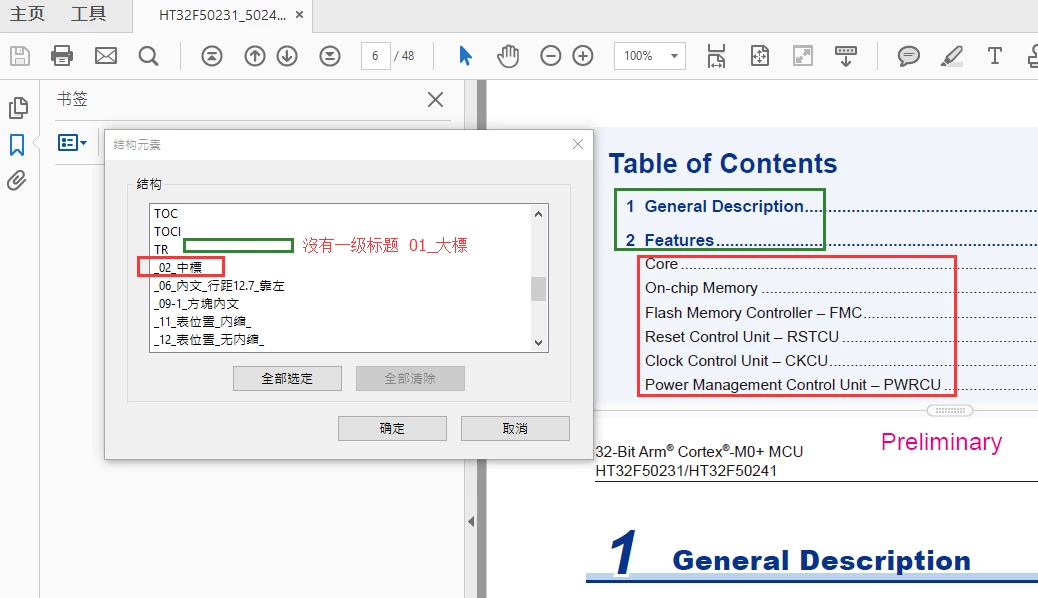This screenshot has height=598, width=1038.
Task: Open Features contents link
Action: pos(679,240)
